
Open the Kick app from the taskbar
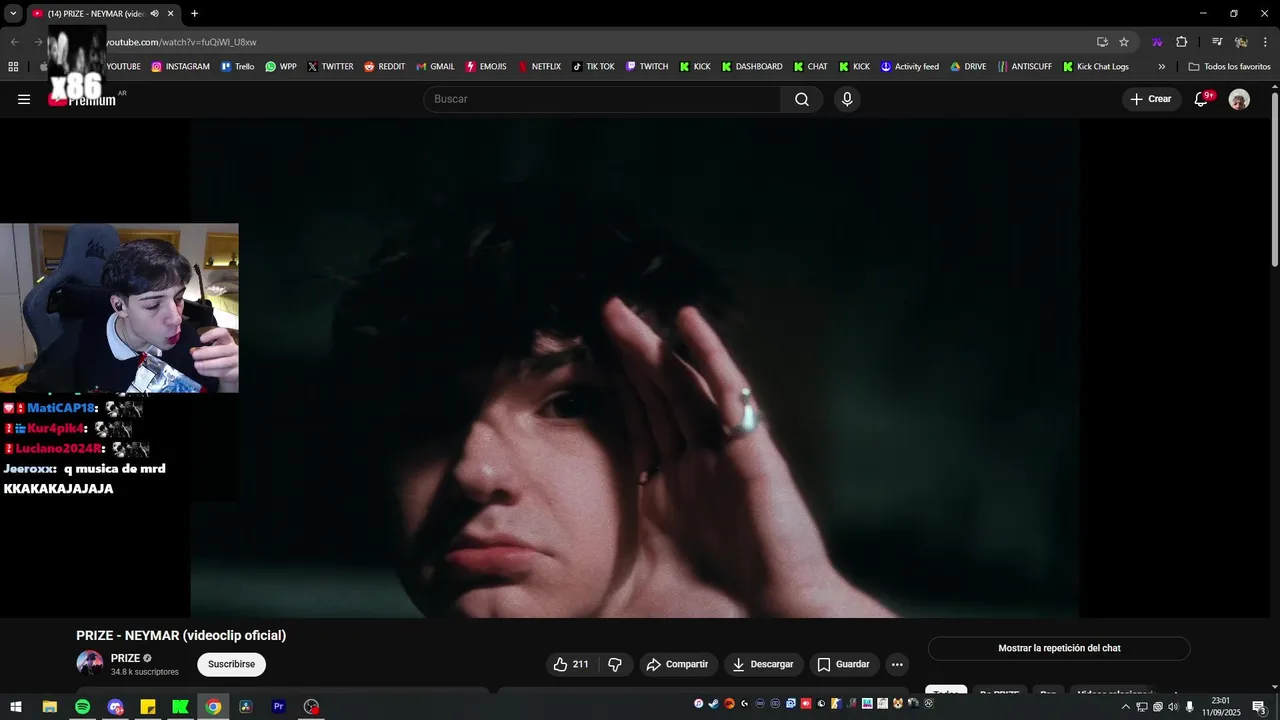tap(180, 707)
